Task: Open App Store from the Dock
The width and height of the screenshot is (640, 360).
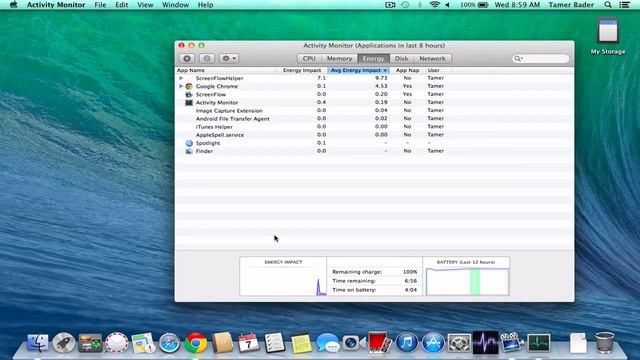Action: [433, 342]
